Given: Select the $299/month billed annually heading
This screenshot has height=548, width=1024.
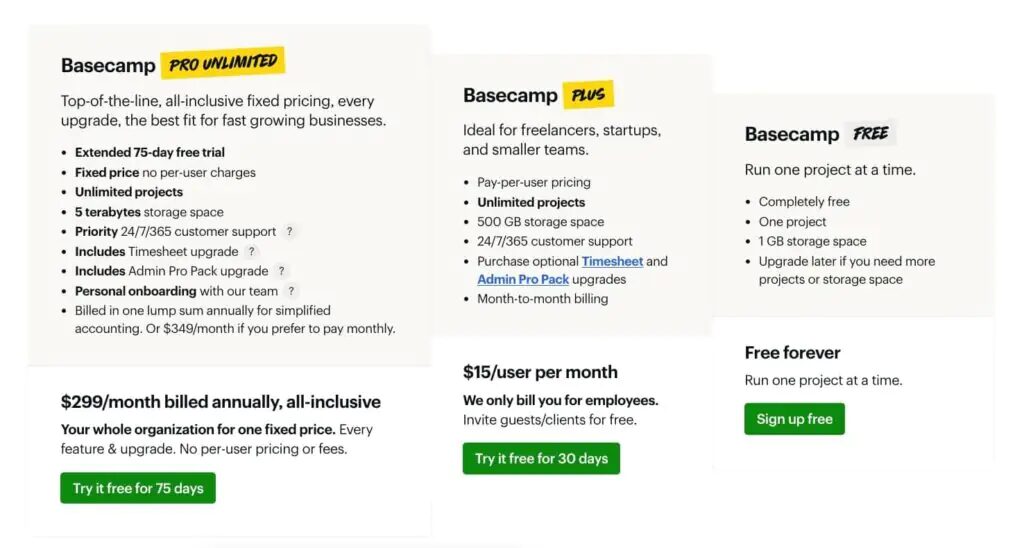Looking at the screenshot, I should (221, 402).
